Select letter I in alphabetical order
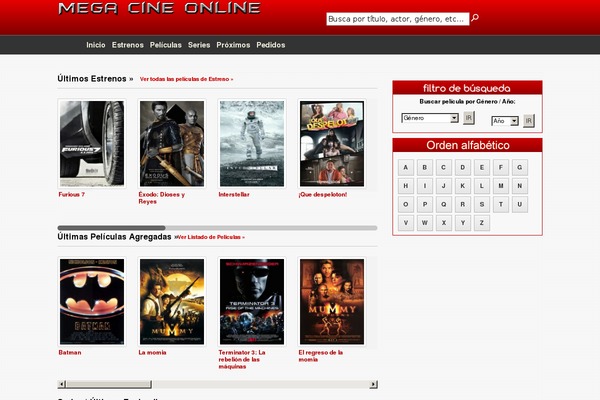 coord(425,186)
